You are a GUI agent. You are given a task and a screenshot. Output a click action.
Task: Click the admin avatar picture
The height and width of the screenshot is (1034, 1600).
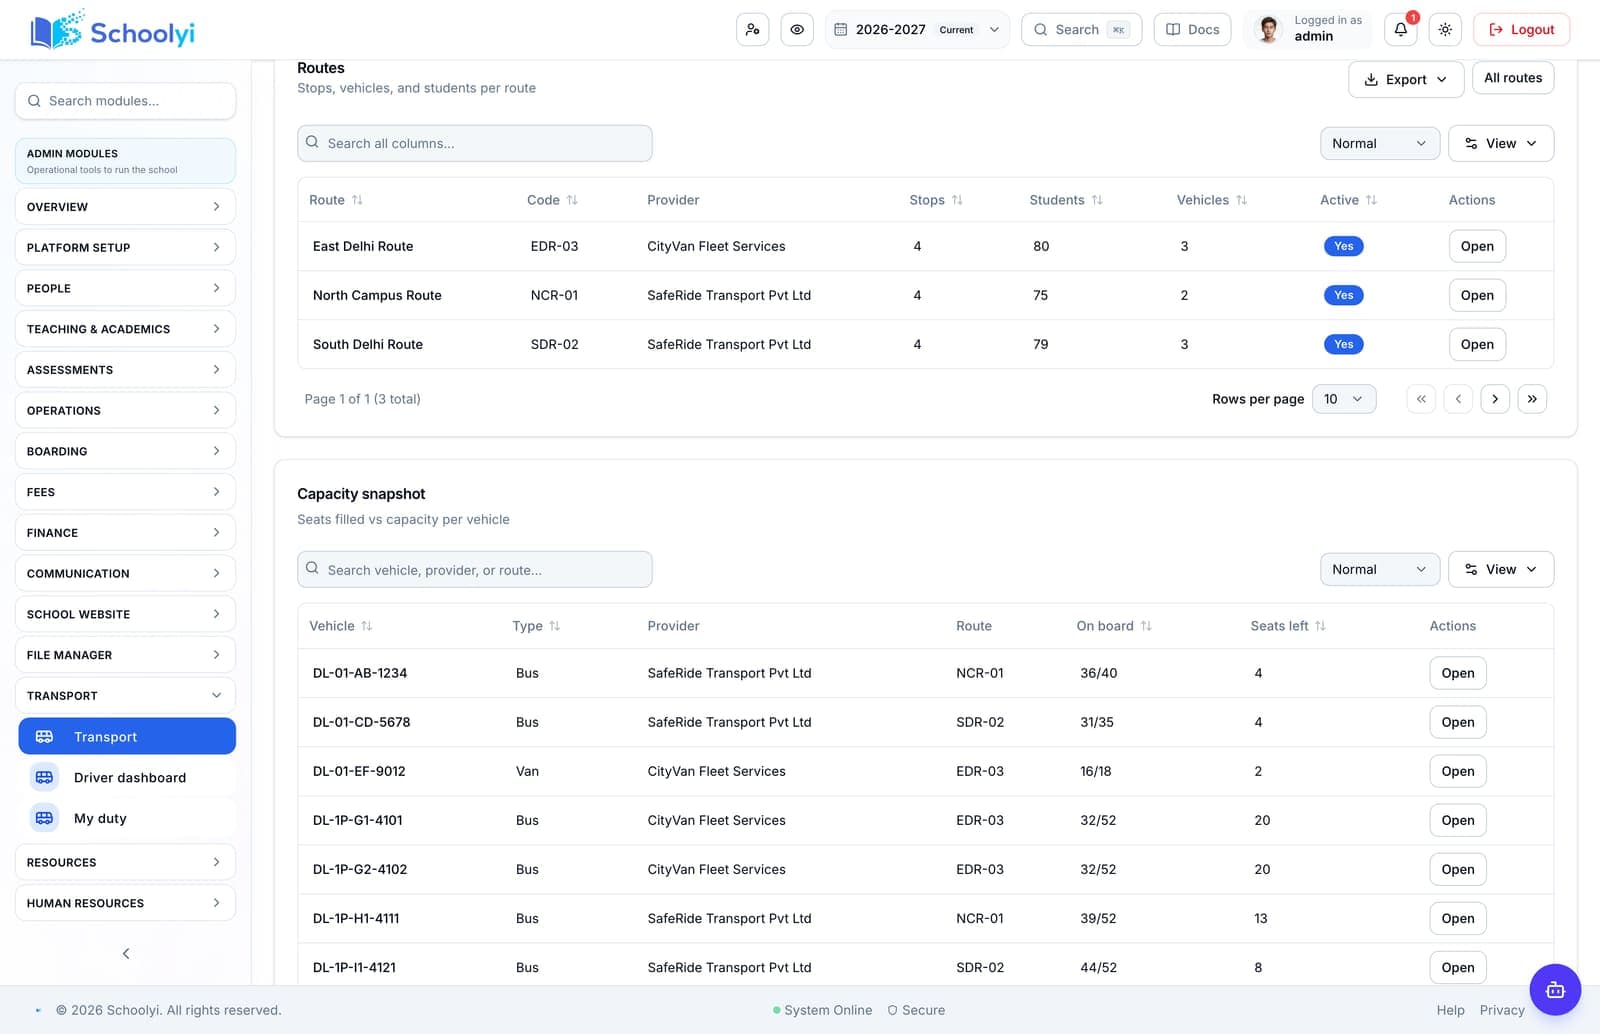click(x=1268, y=30)
